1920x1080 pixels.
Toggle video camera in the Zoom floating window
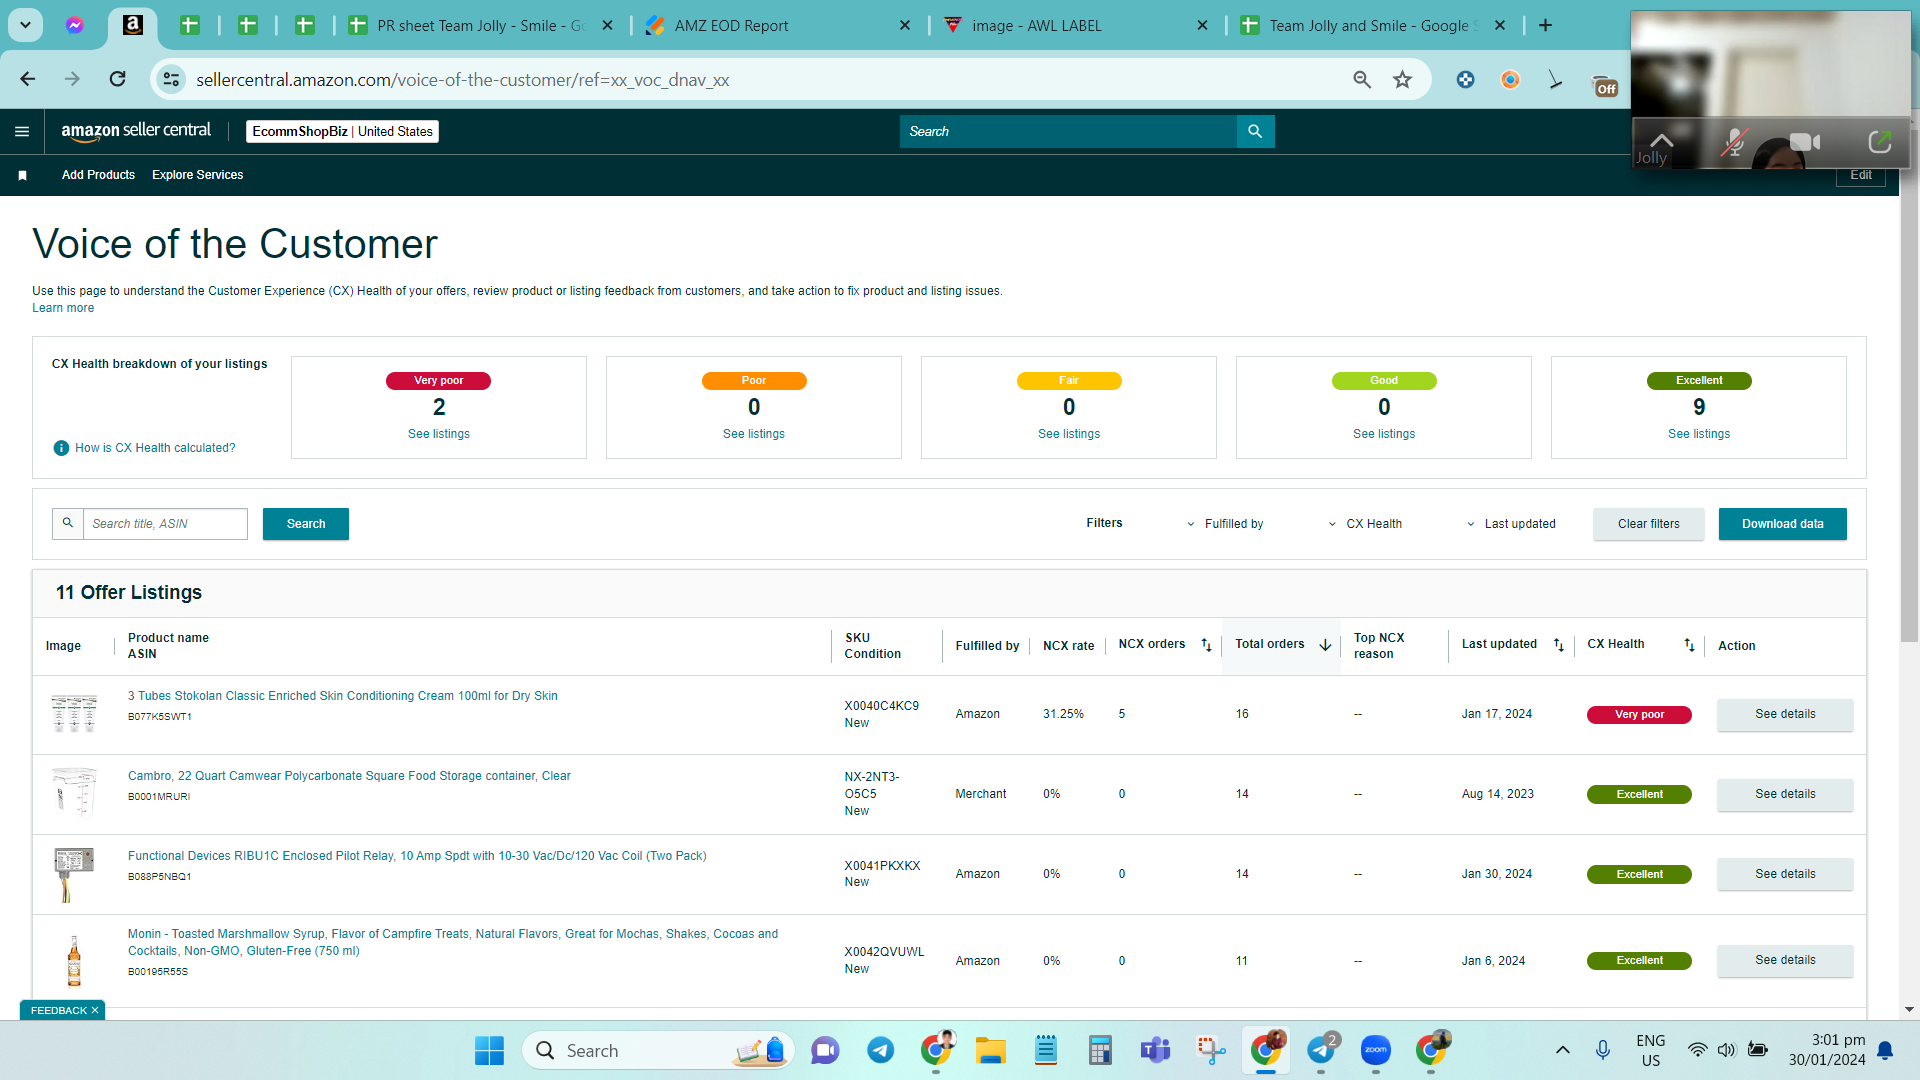[1805, 143]
